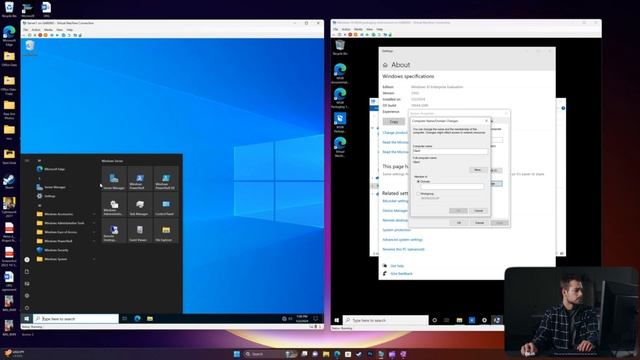The width and height of the screenshot is (640, 360).
Task: Click Cancel in System Properties dialog
Action: coord(479,223)
